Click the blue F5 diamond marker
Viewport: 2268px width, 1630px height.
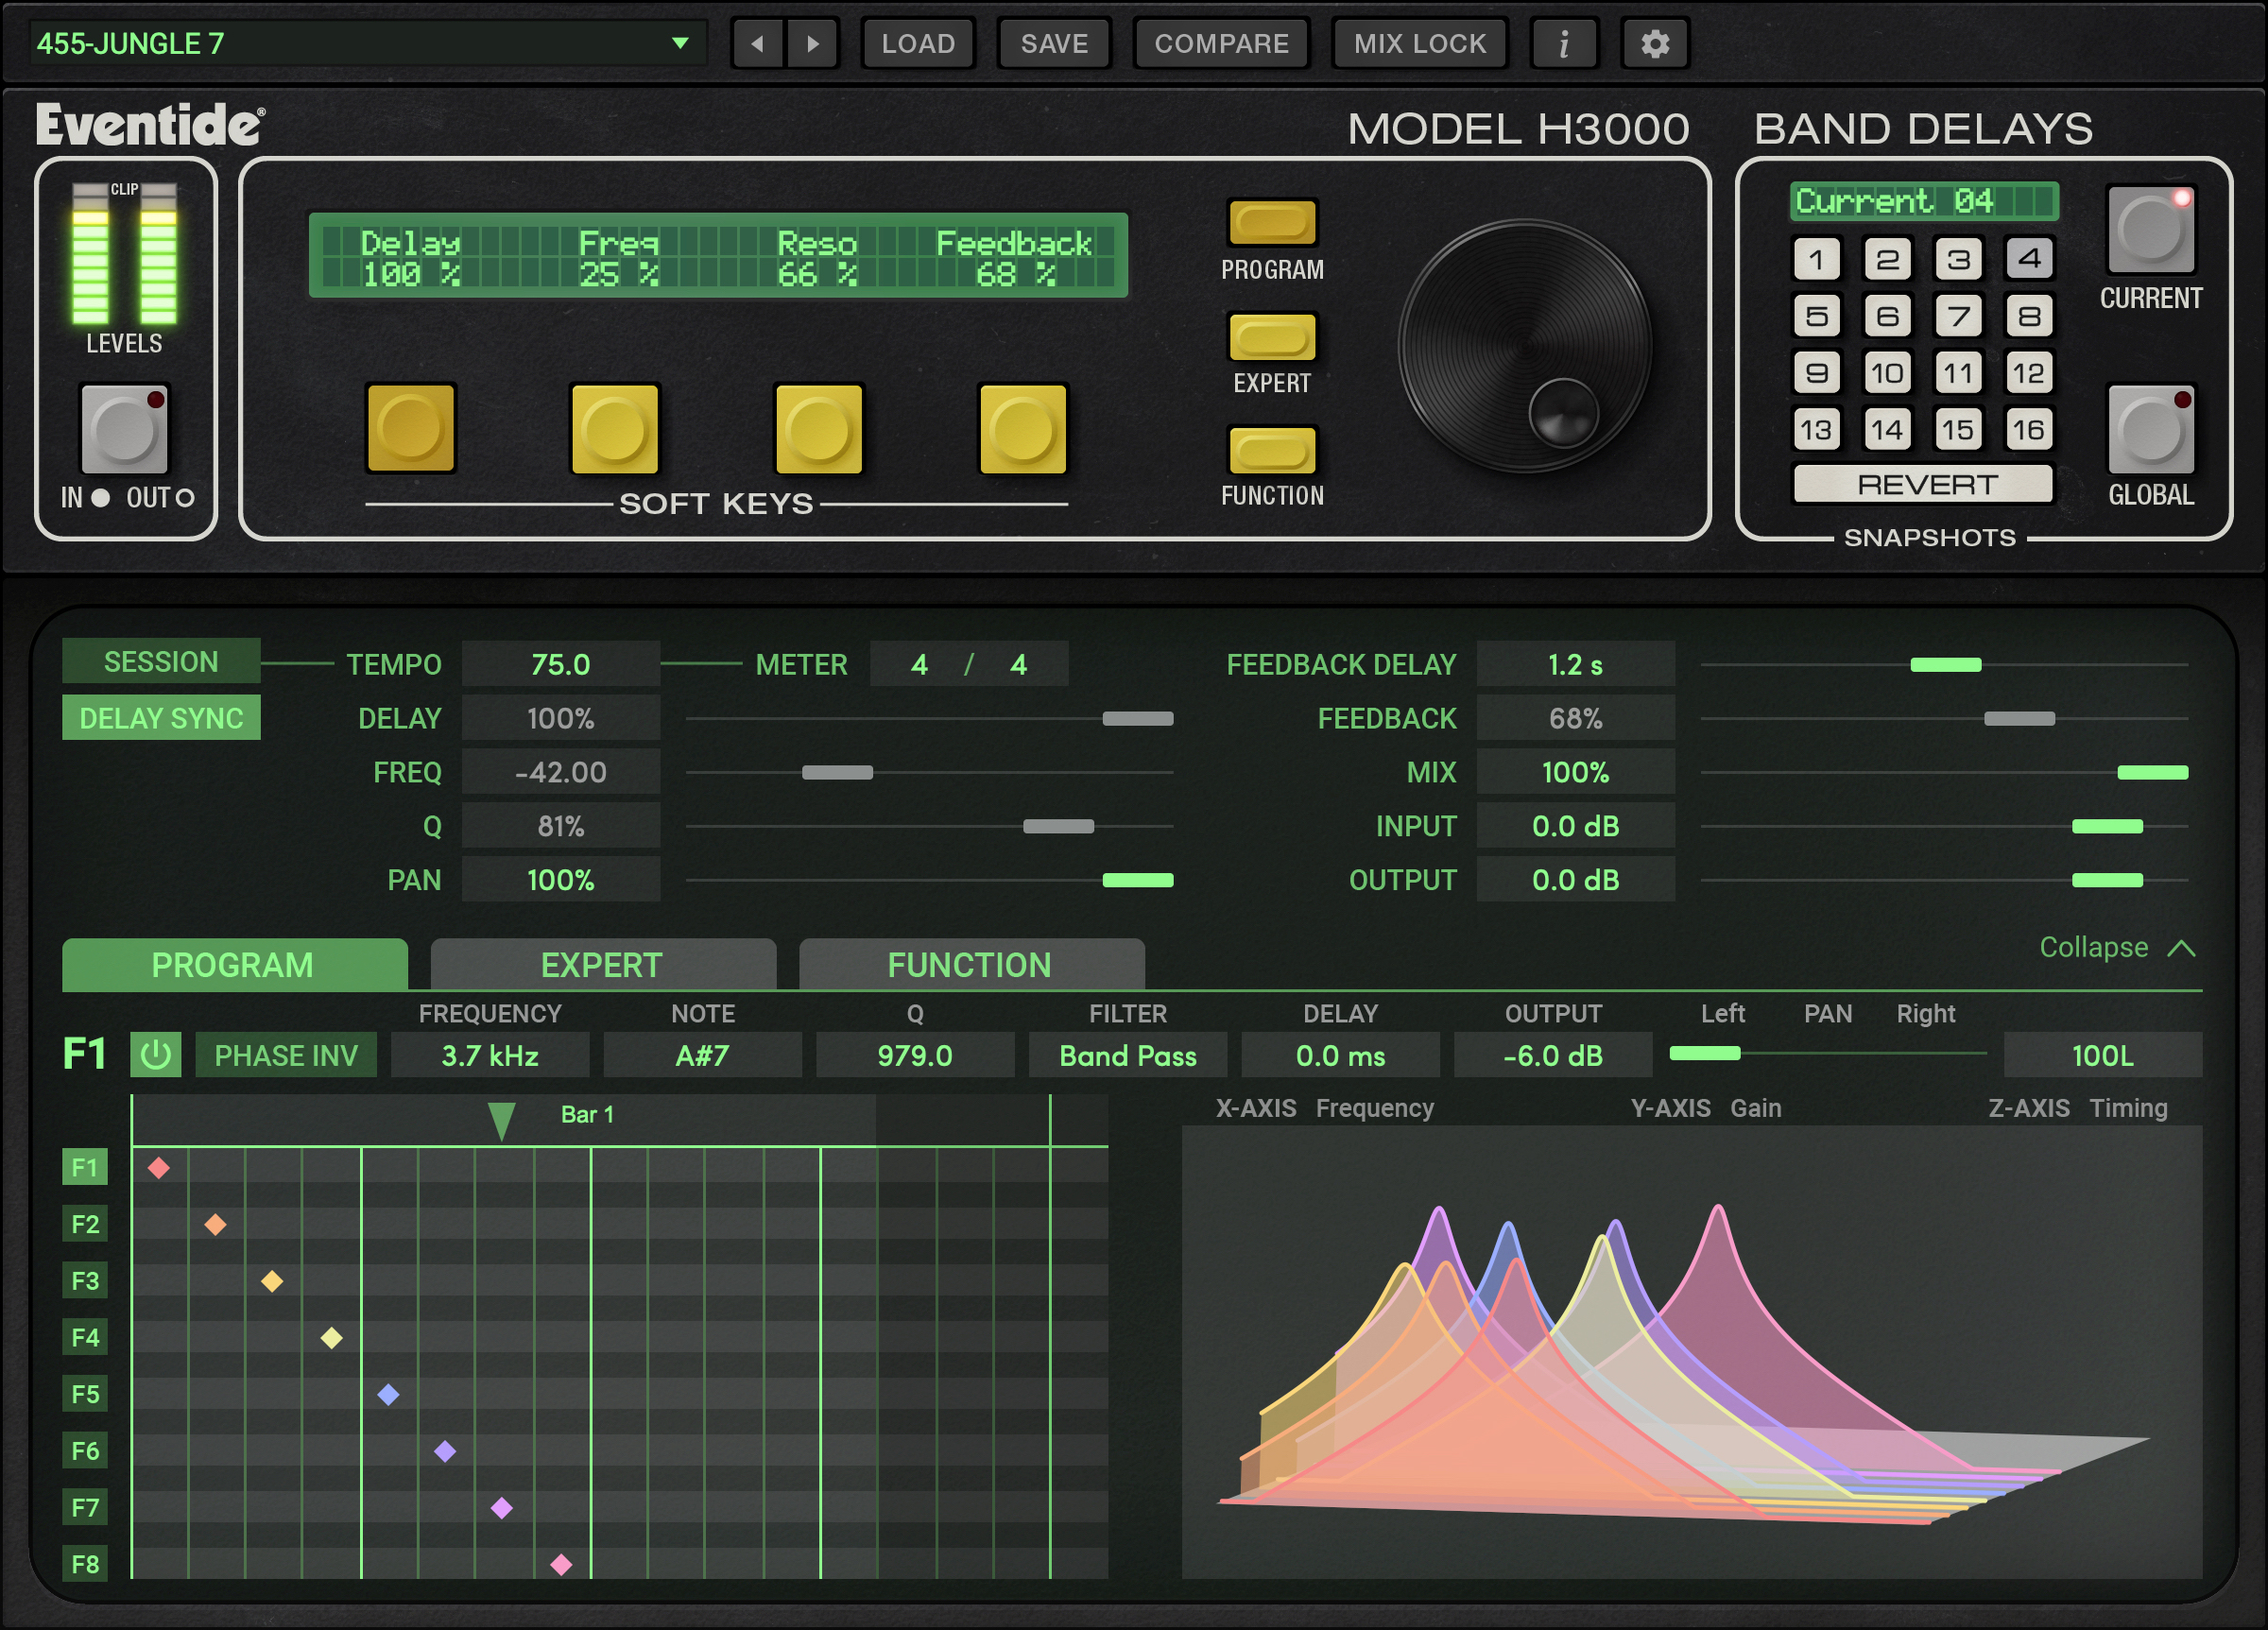(388, 1394)
